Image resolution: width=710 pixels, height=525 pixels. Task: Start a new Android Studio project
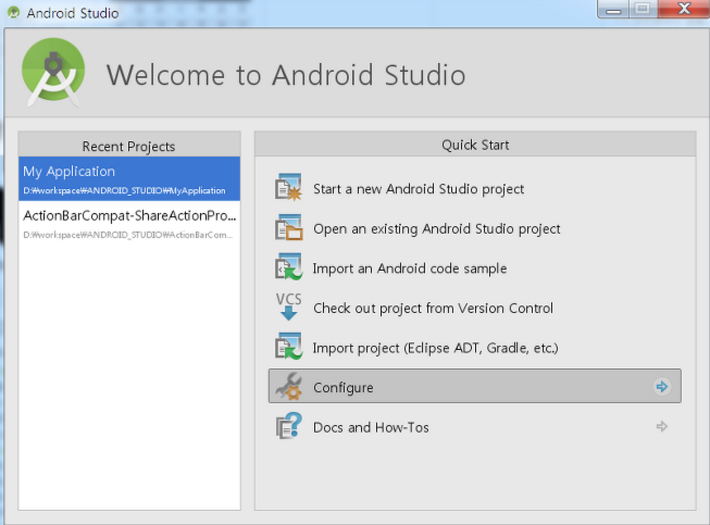[x=418, y=188]
